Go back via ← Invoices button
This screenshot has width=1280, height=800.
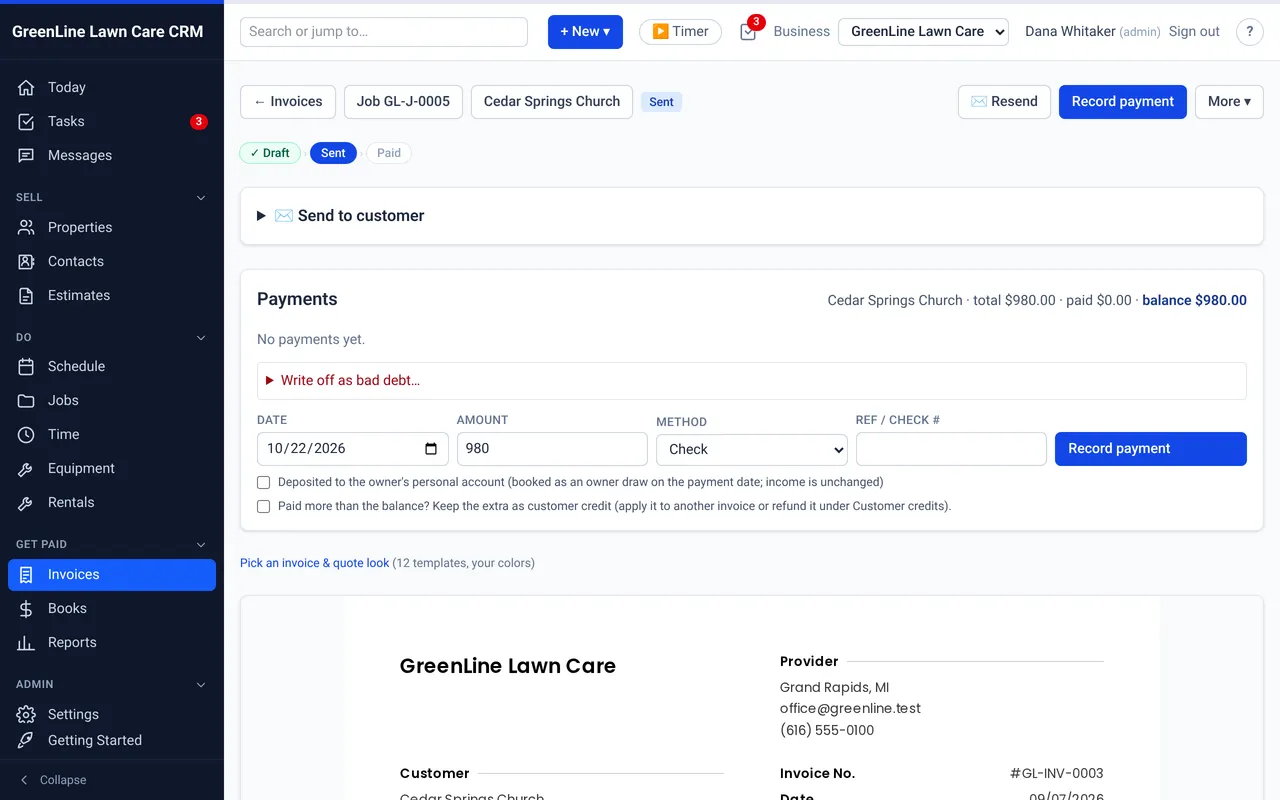288,102
